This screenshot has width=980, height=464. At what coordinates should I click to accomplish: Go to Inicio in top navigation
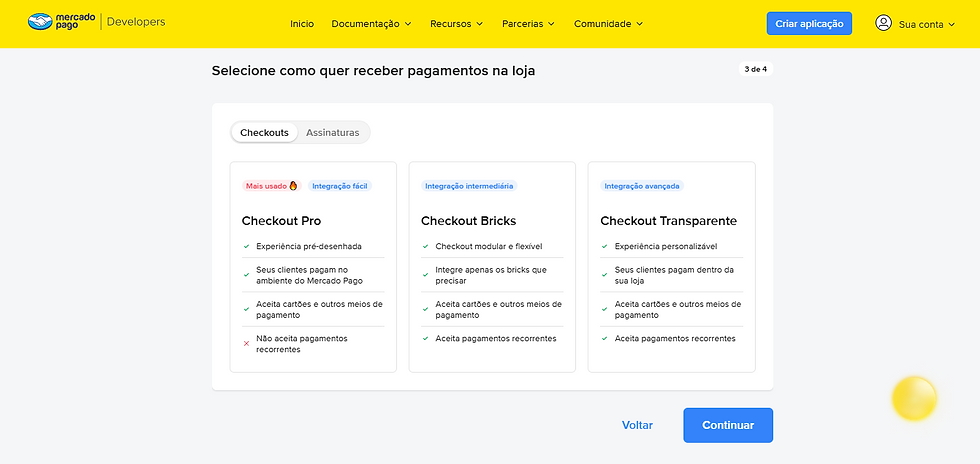pos(302,24)
